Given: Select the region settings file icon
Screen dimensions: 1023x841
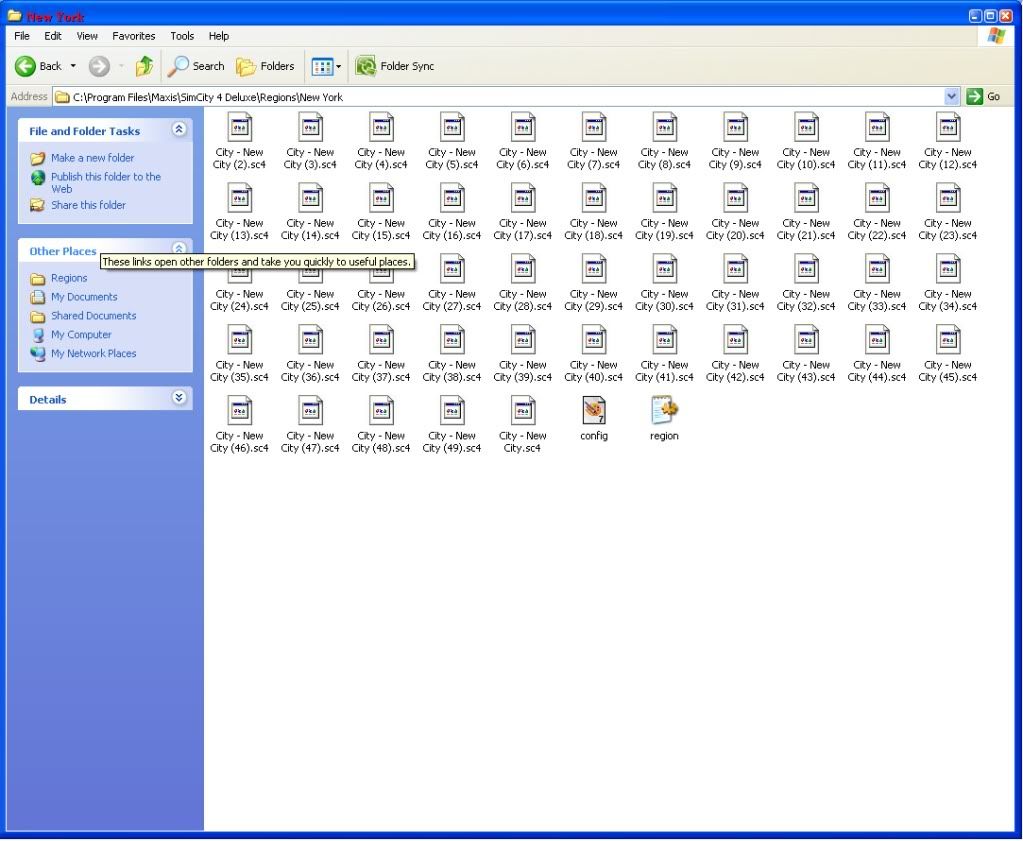Looking at the screenshot, I should point(665,410).
